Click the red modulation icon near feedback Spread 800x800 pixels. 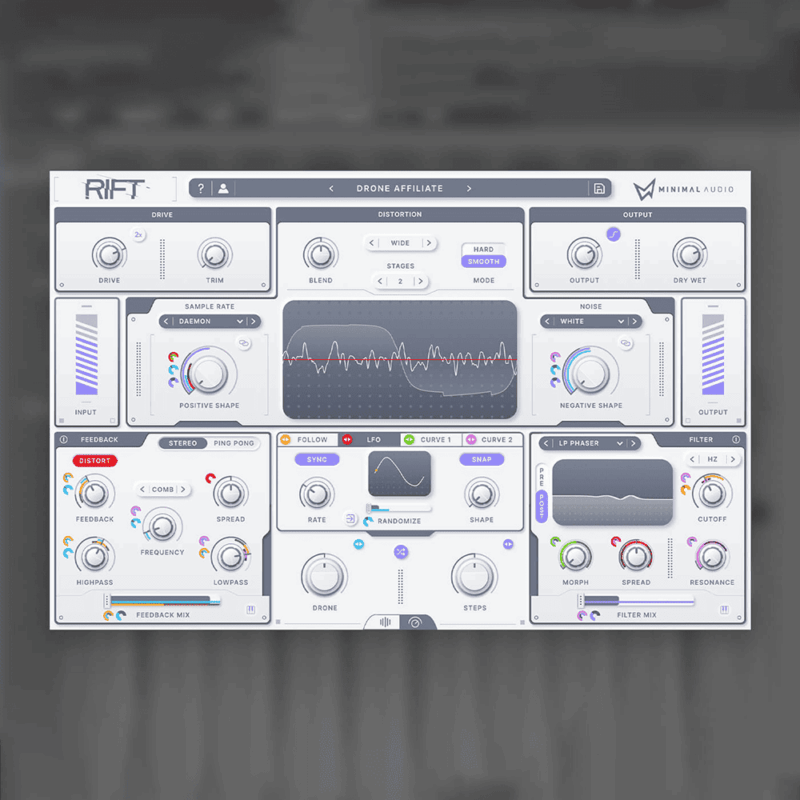coord(210,478)
